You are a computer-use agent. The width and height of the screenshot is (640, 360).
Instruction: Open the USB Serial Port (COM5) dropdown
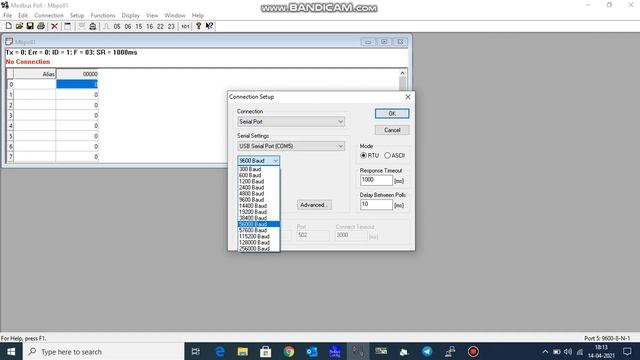click(x=291, y=146)
